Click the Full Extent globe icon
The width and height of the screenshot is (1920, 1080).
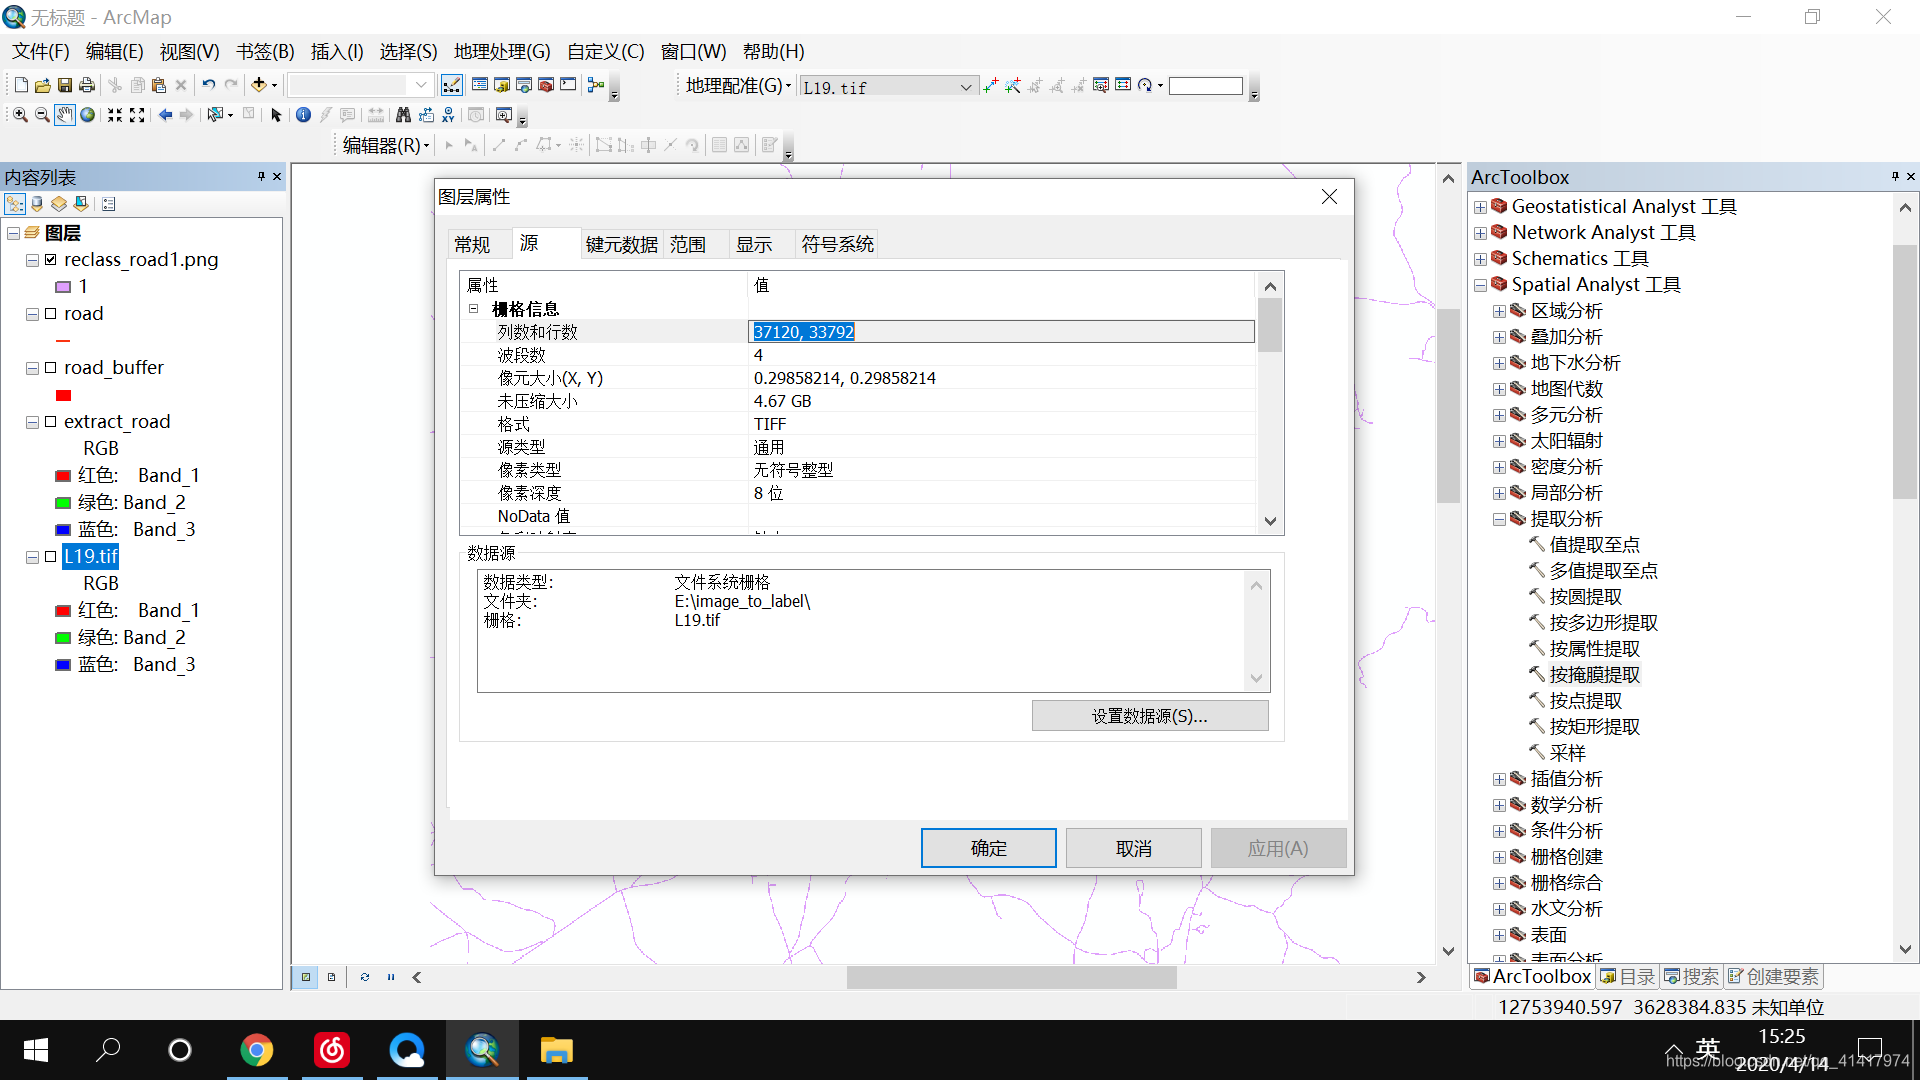click(88, 115)
